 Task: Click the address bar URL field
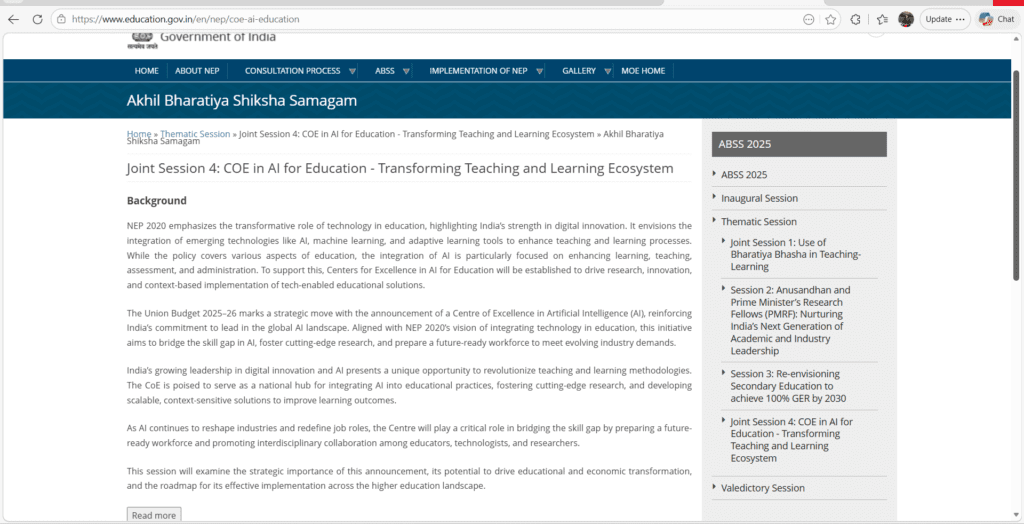pyautogui.click(x=431, y=19)
